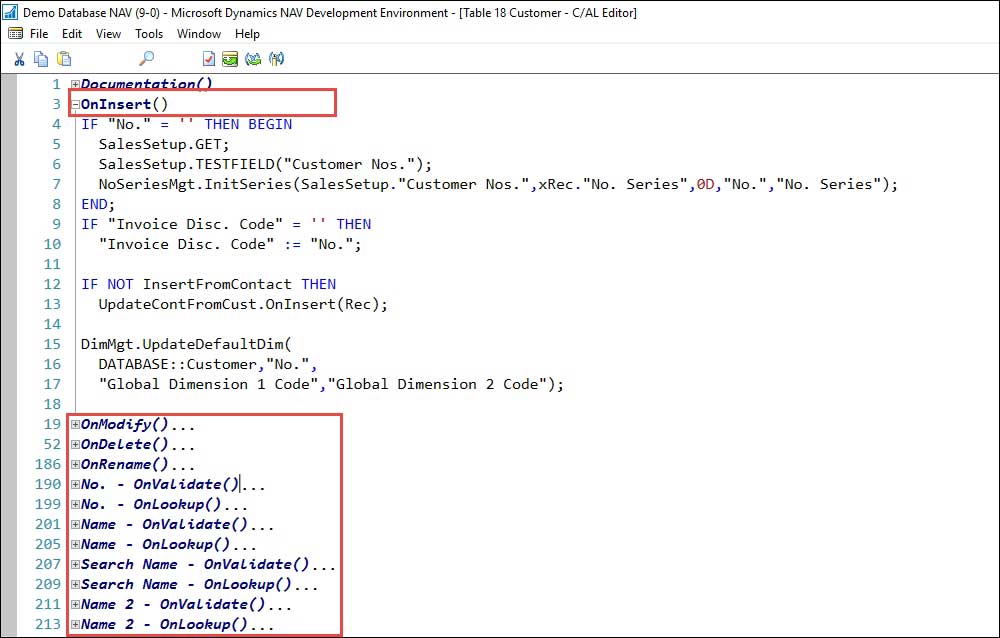1000x638 pixels.
Task: Click the Global Dimension 1 Code line
Action: pyautogui.click(x=331, y=384)
